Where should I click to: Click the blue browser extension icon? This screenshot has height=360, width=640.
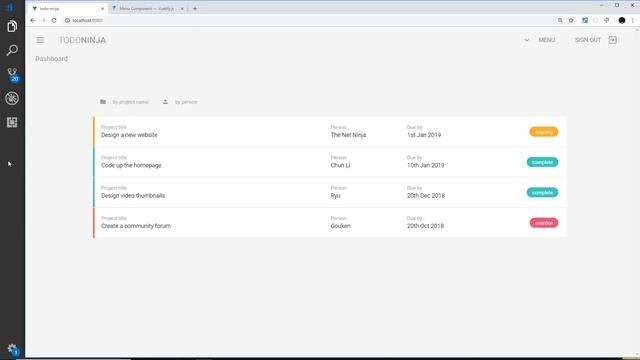pos(585,20)
